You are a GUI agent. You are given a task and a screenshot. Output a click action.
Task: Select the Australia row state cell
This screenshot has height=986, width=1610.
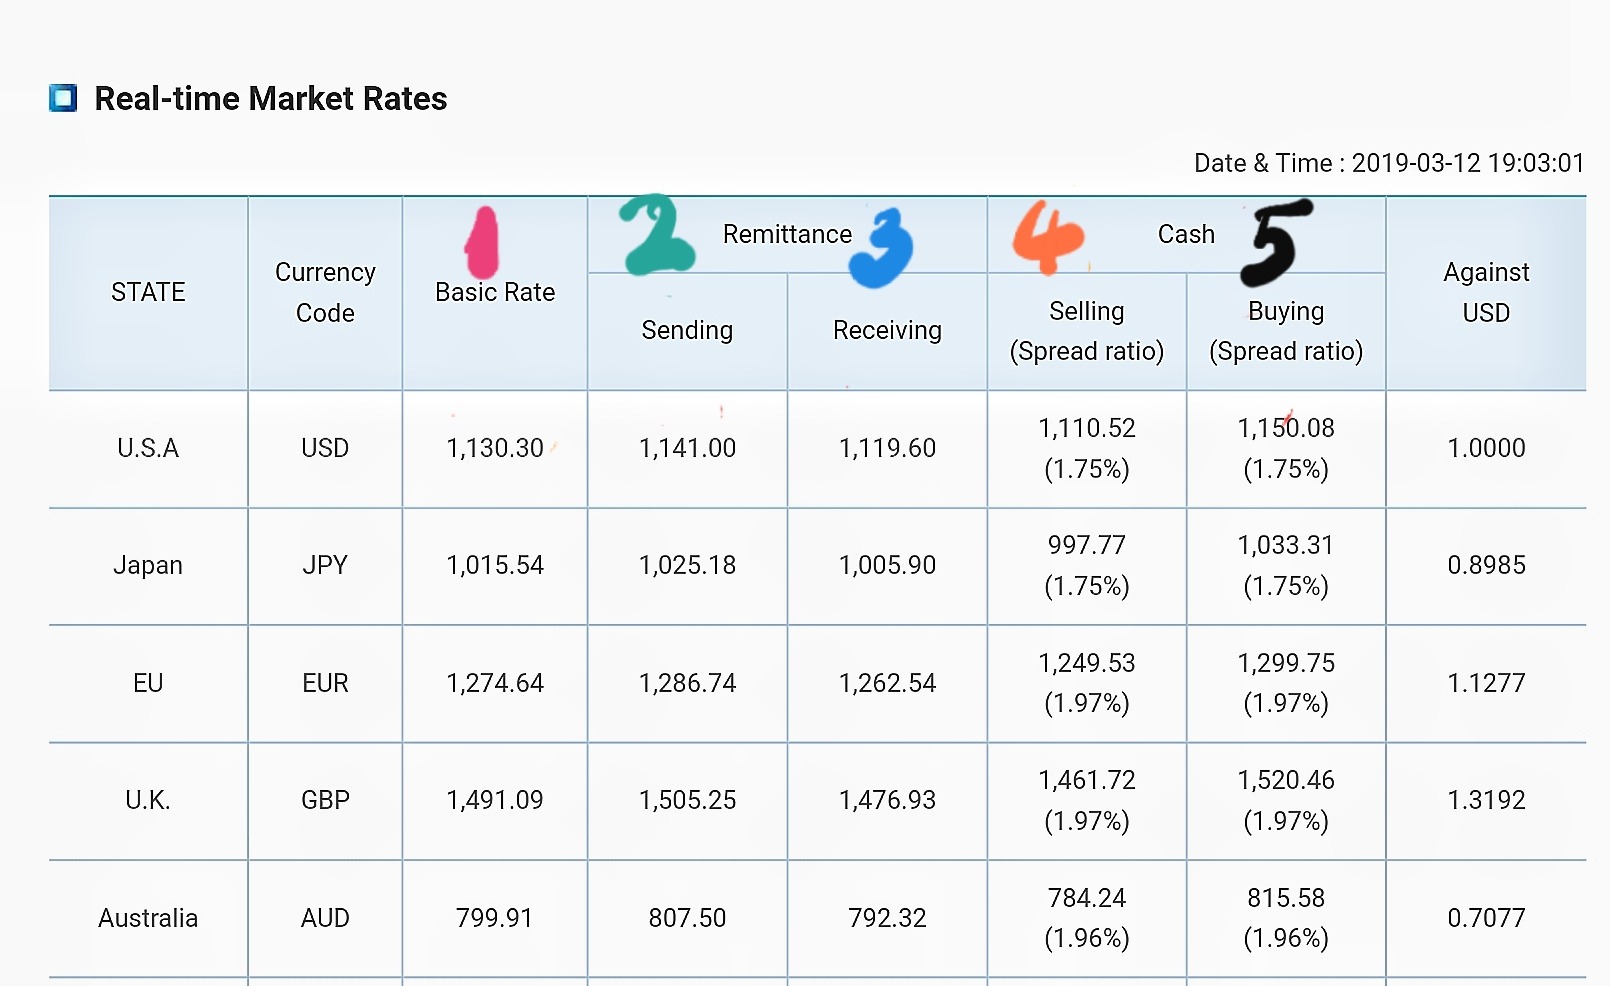click(148, 918)
